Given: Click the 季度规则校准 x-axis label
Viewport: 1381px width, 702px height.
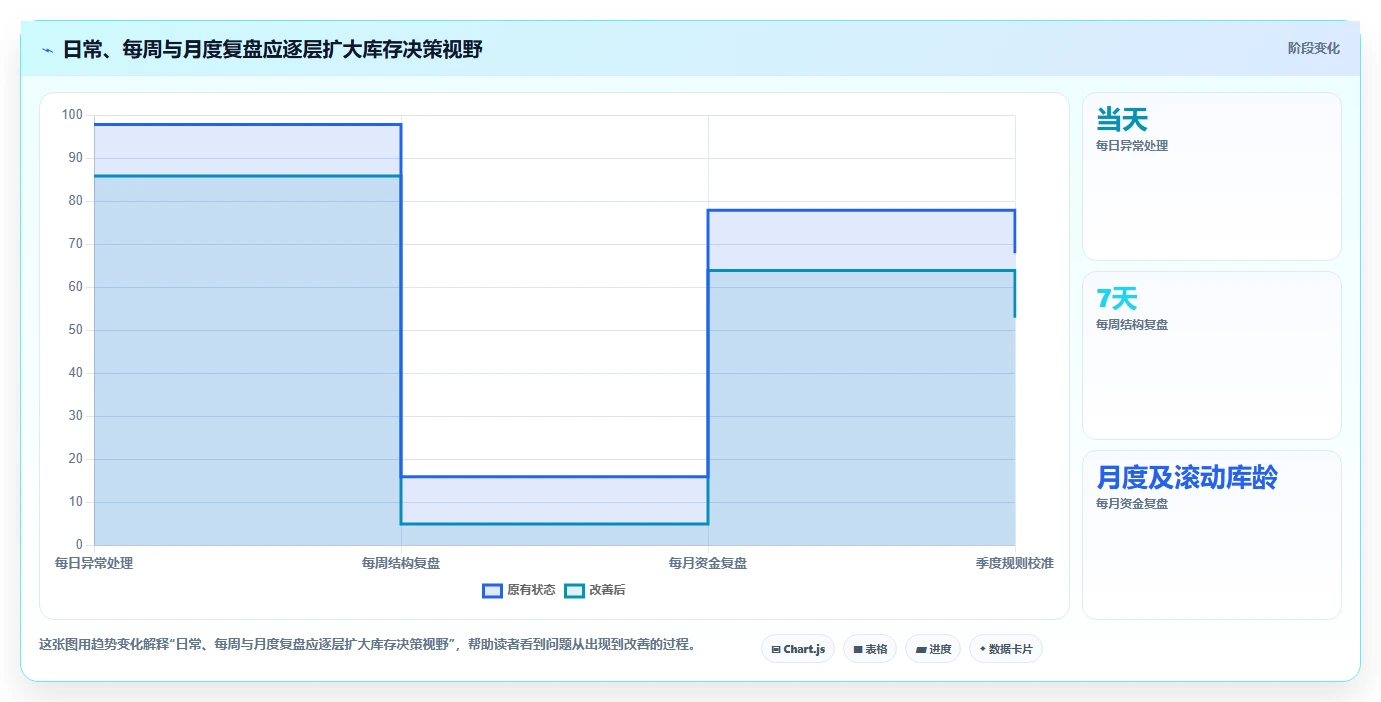Looking at the screenshot, I should (x=1015, y=563).
